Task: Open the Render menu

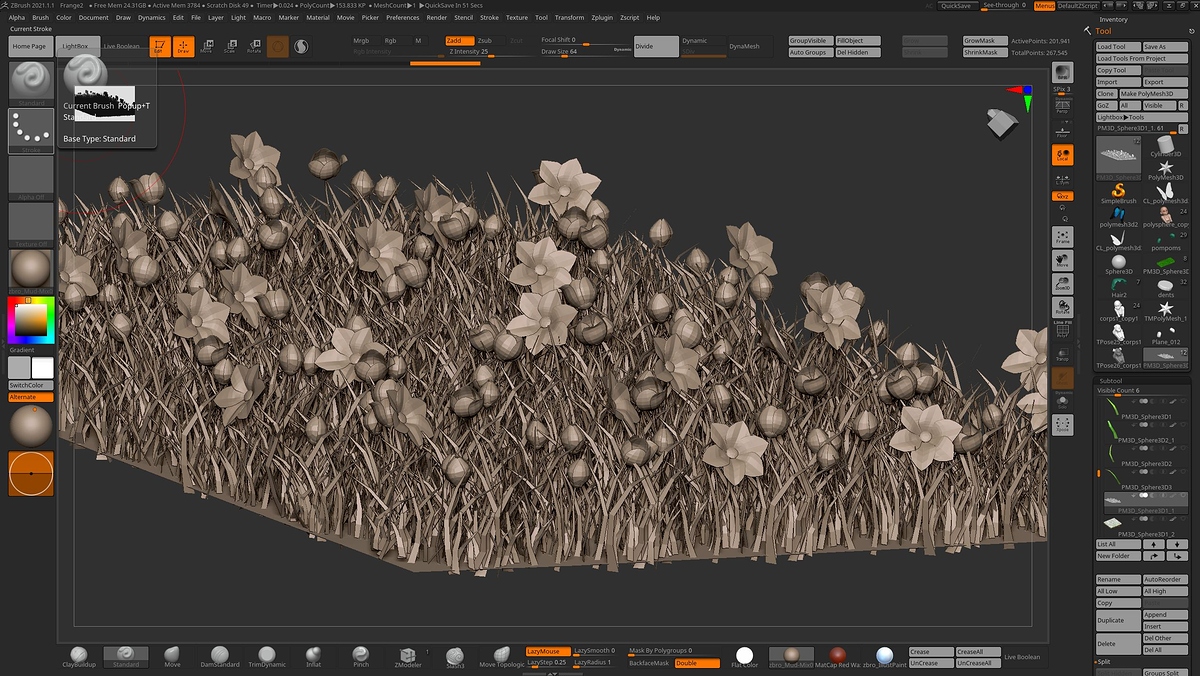Action: coord(437,17)
